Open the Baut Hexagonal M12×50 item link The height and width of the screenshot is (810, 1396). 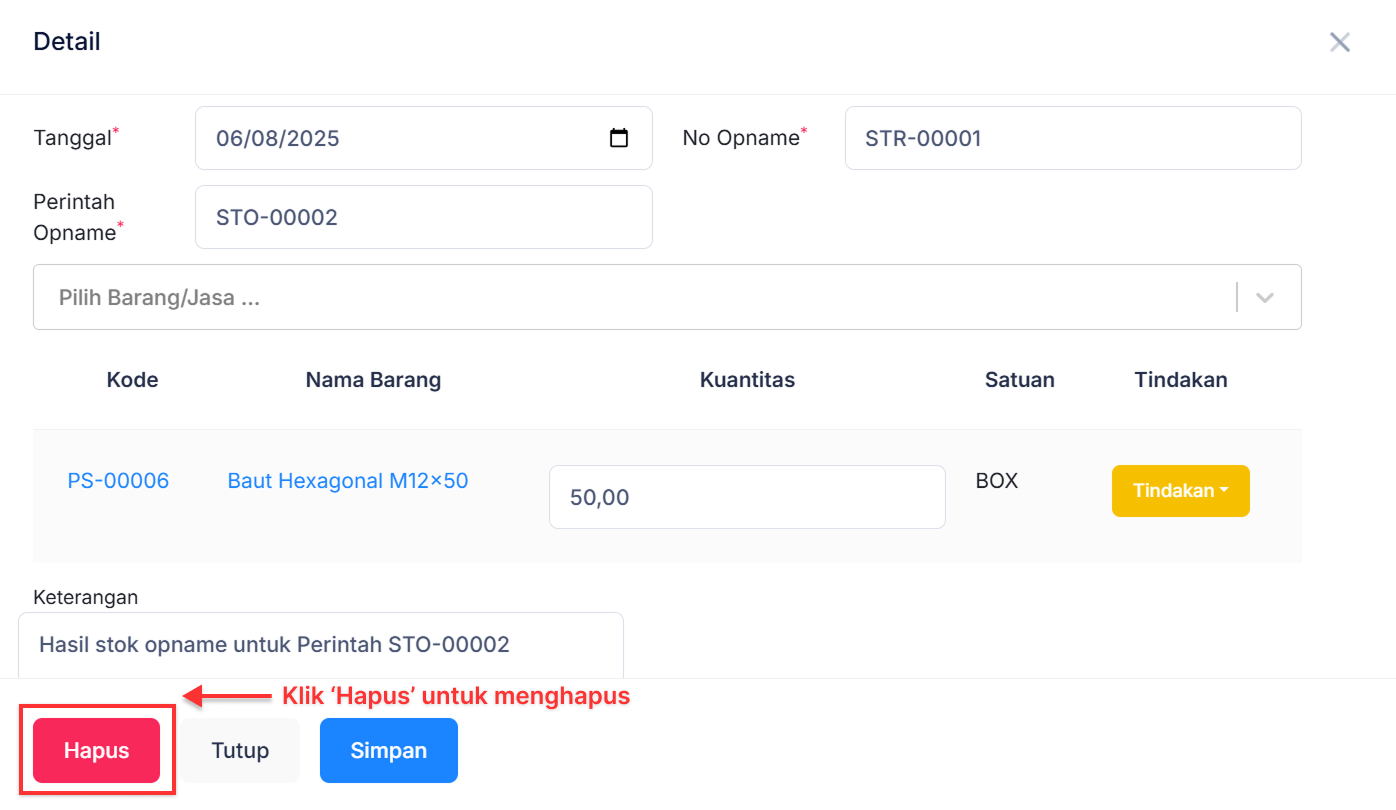click(348, 481)
